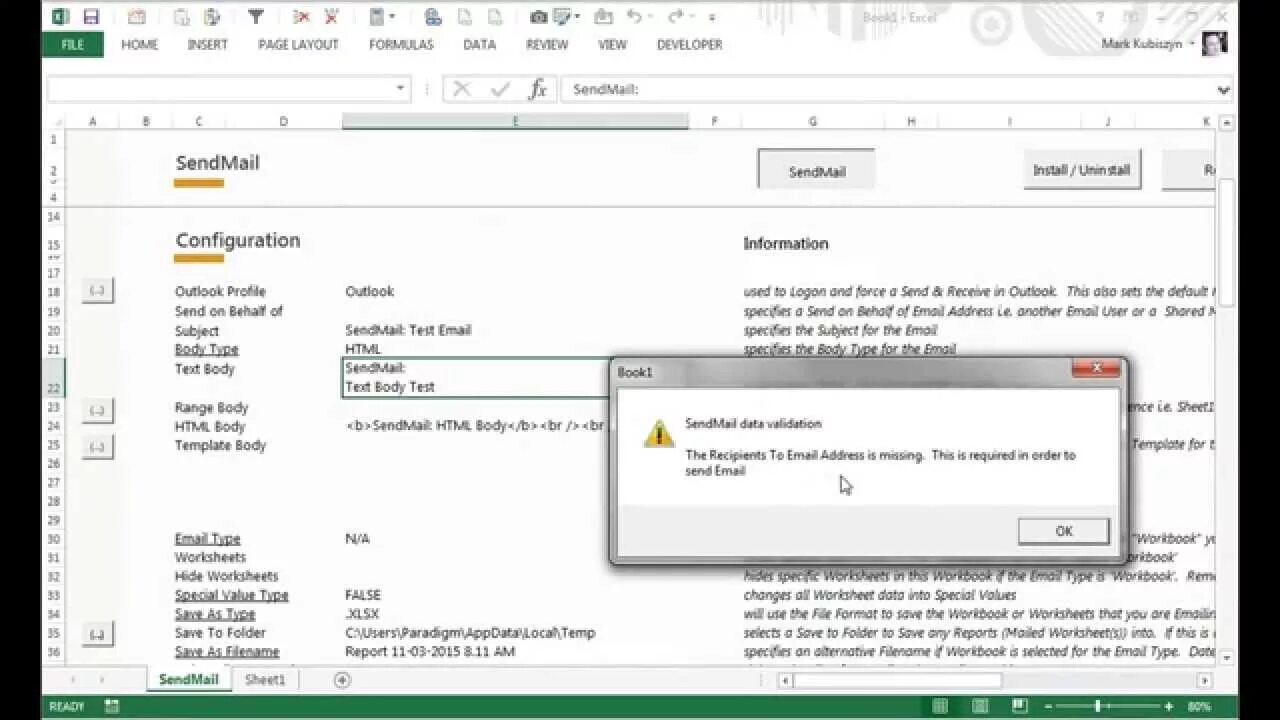The width and height of the screenshot is (1280, 720).
Task: Click the hyperlink chain icon in toolbar
Action: tap(433, 17)
